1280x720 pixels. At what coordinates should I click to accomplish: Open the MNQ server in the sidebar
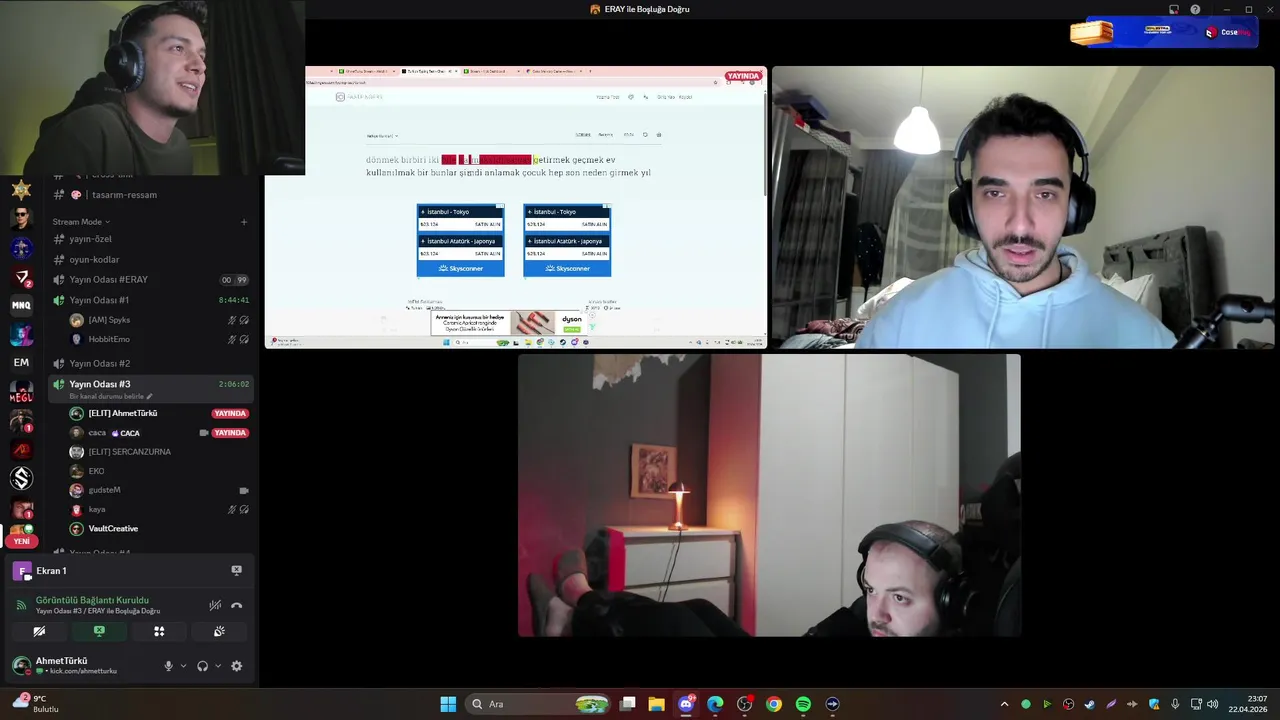pos(21,305)
